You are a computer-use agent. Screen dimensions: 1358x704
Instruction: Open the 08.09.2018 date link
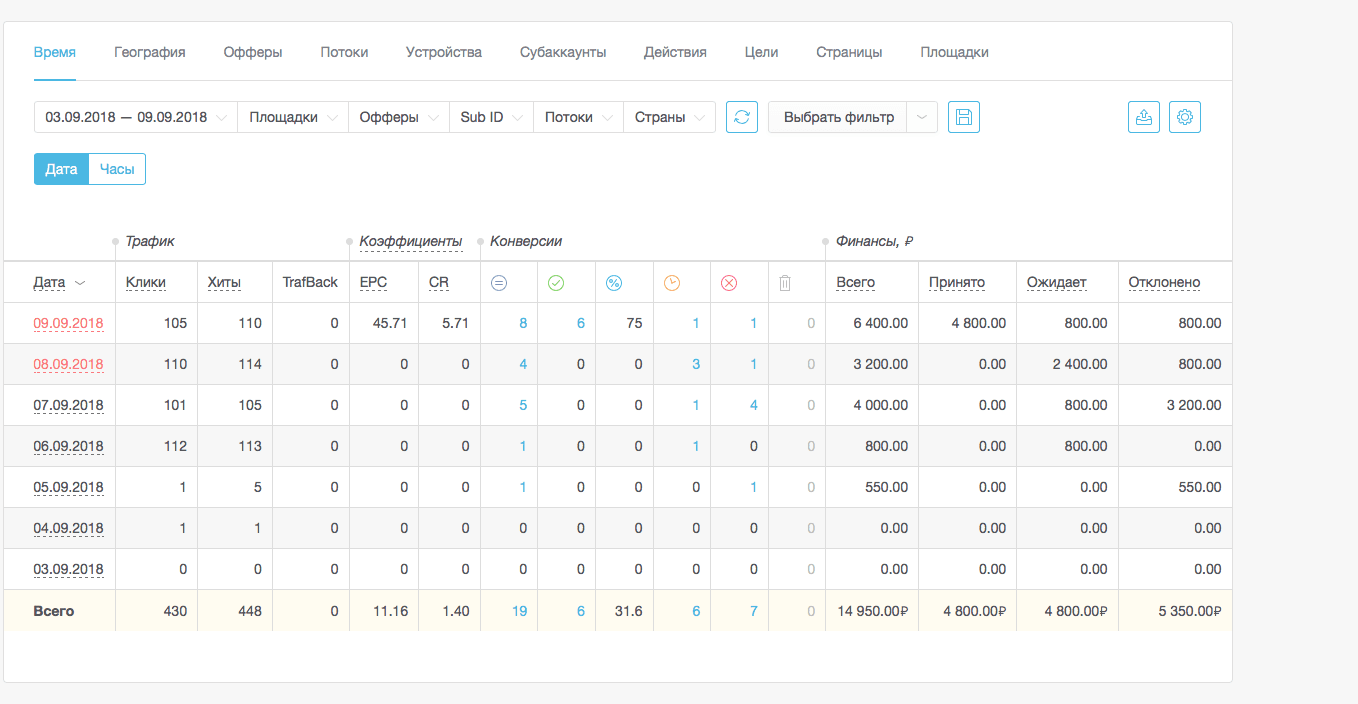pyautogui.click(x=68, y=364)
